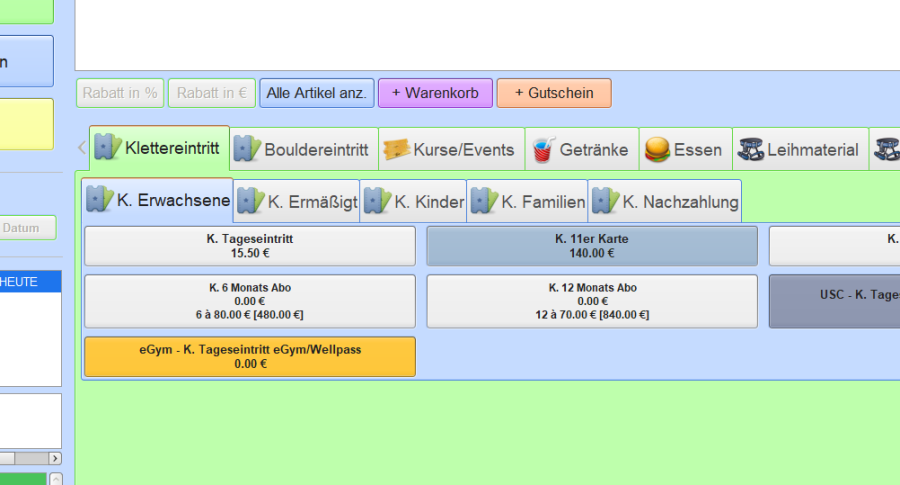This screenshot has height=485, width=900.
Task: Select the yellow ticket icon for Kurse/Events
Action: pyautogui.click(x=396, y=150)
